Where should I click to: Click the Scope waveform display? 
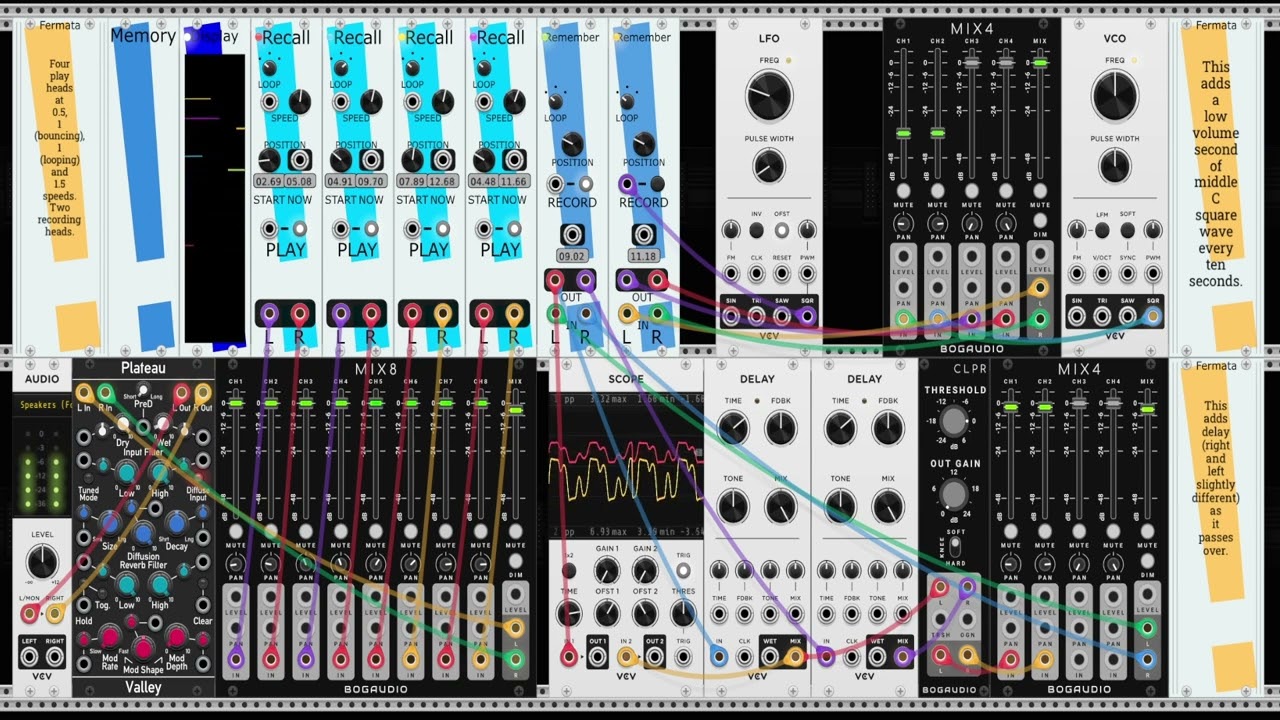(625, 467)
